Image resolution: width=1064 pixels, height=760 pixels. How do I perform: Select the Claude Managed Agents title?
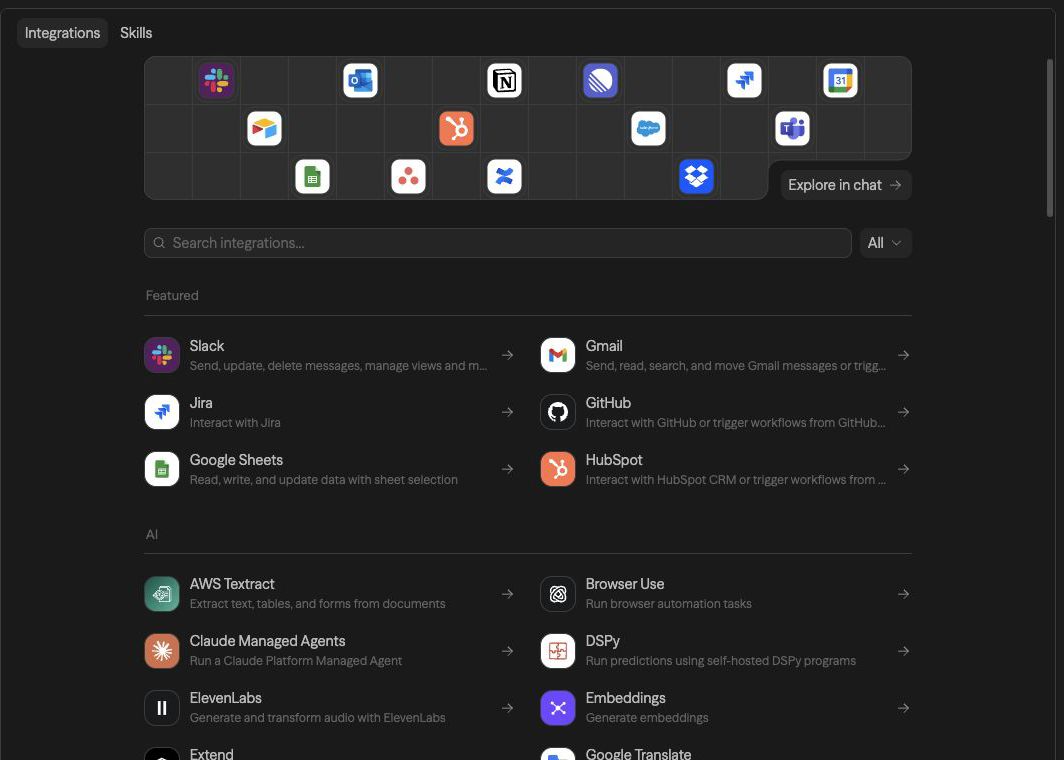[267, 641]
